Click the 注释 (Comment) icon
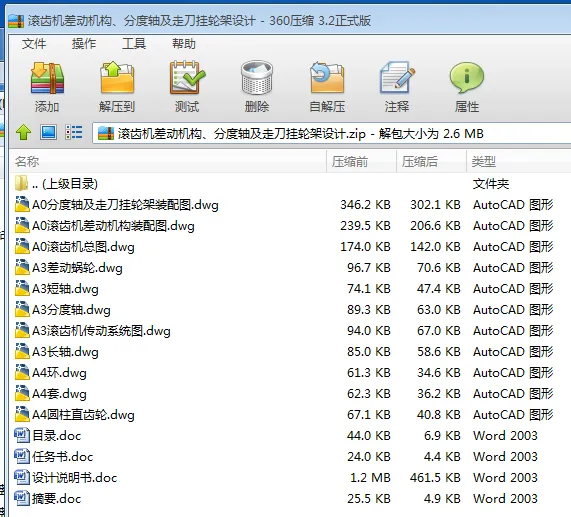This screenshot has width=571, height=517. point(397,78)
